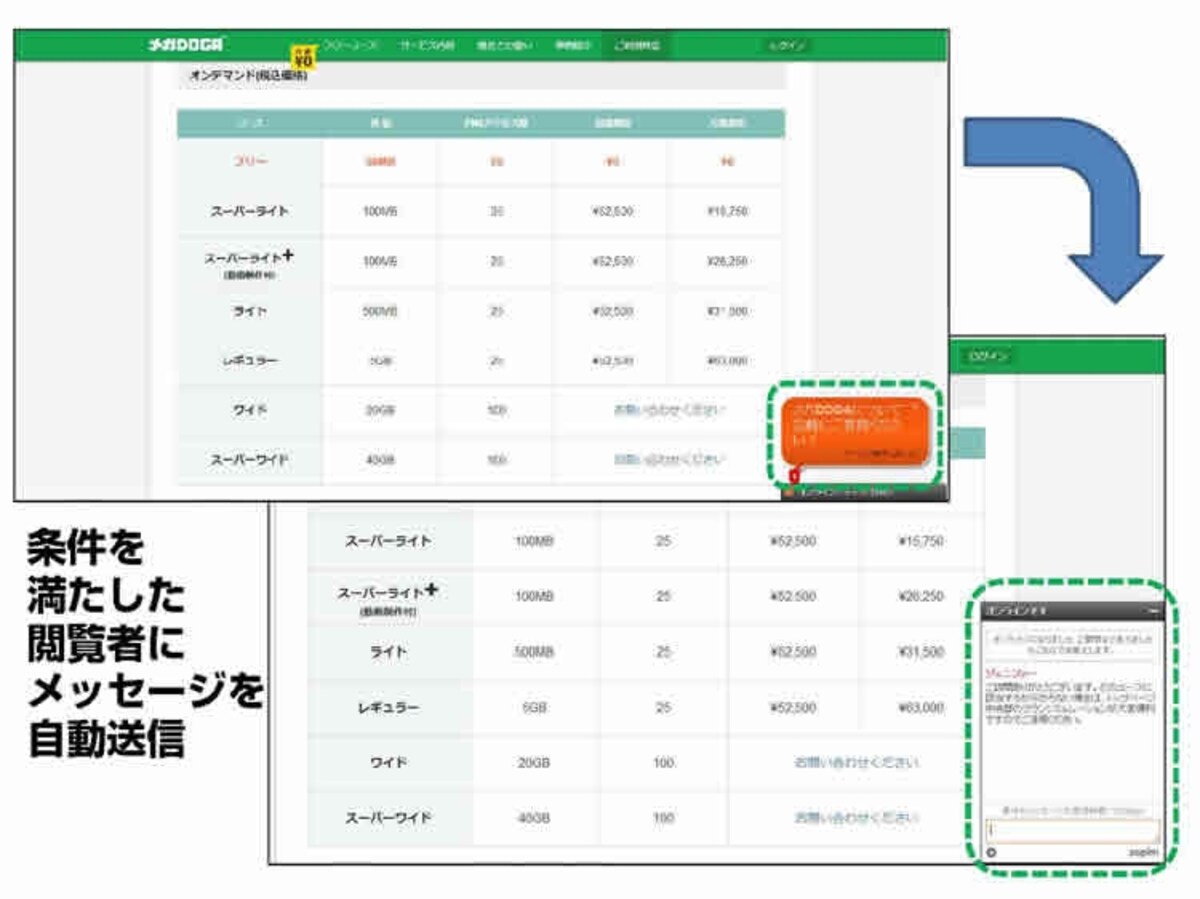
Task: Click the chat window title bar
Action: pyautogui.click(x=1073, y=610)
